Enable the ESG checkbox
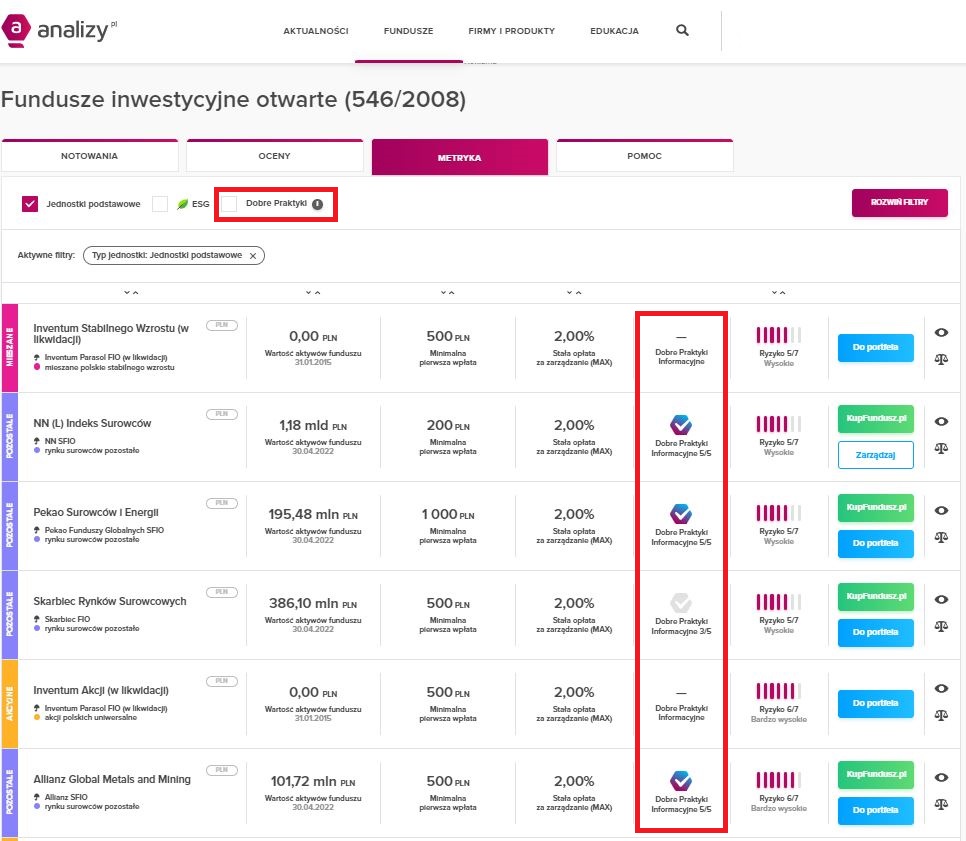The height and width of the screenshot is (841, 966). click(x=160, y=204)
